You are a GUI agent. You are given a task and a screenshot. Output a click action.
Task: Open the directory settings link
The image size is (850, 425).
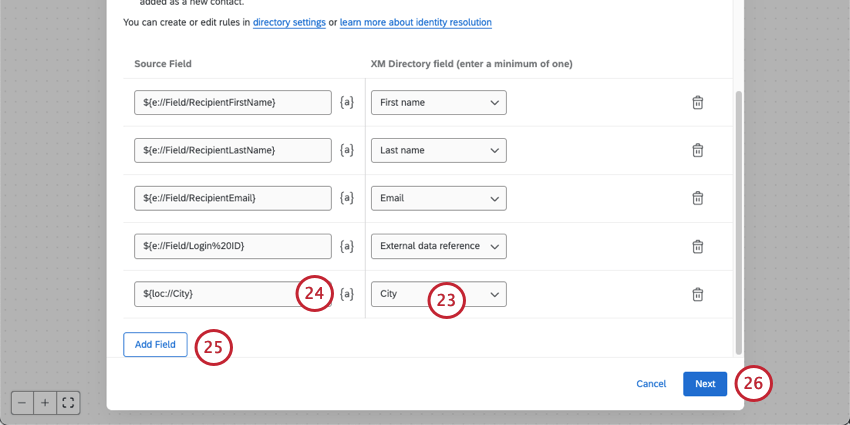coord(289,22)
